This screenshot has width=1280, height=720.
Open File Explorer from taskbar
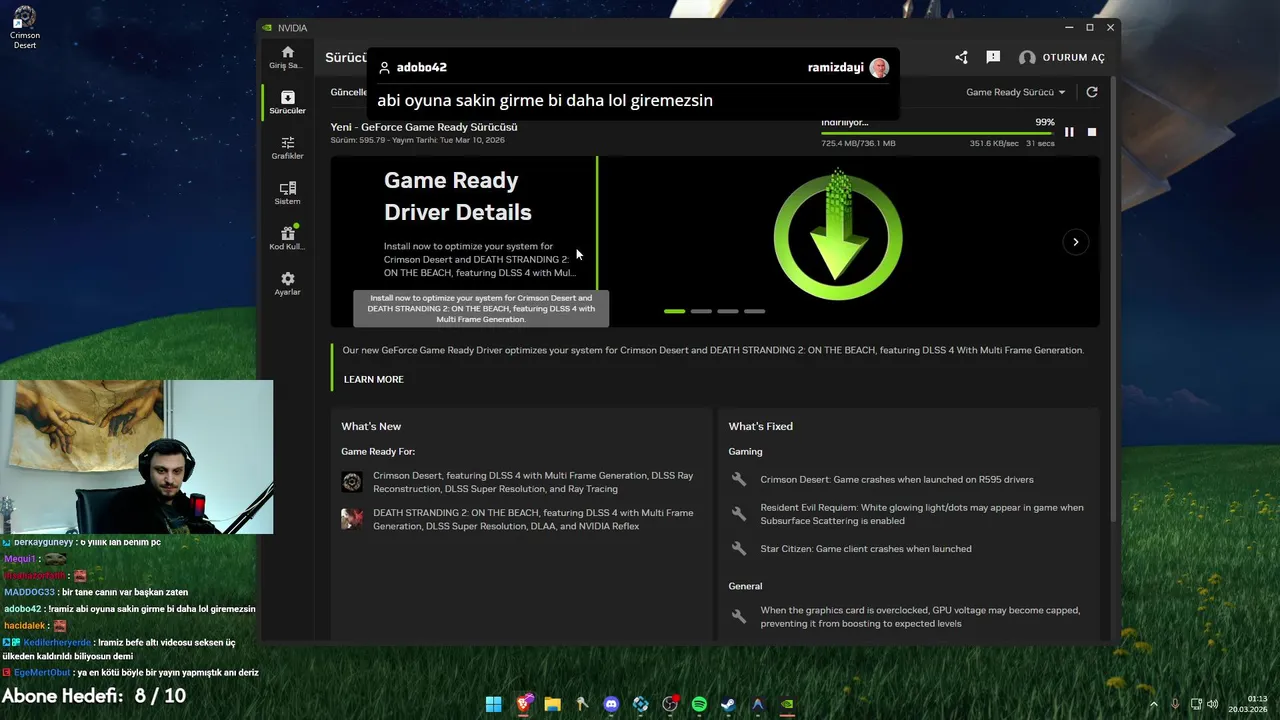[552, 704]
